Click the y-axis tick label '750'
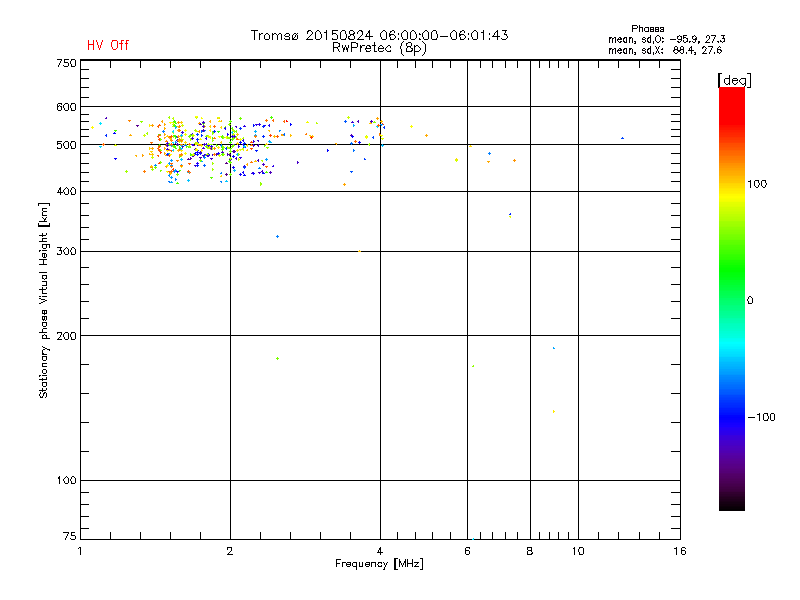 (66, 63)
